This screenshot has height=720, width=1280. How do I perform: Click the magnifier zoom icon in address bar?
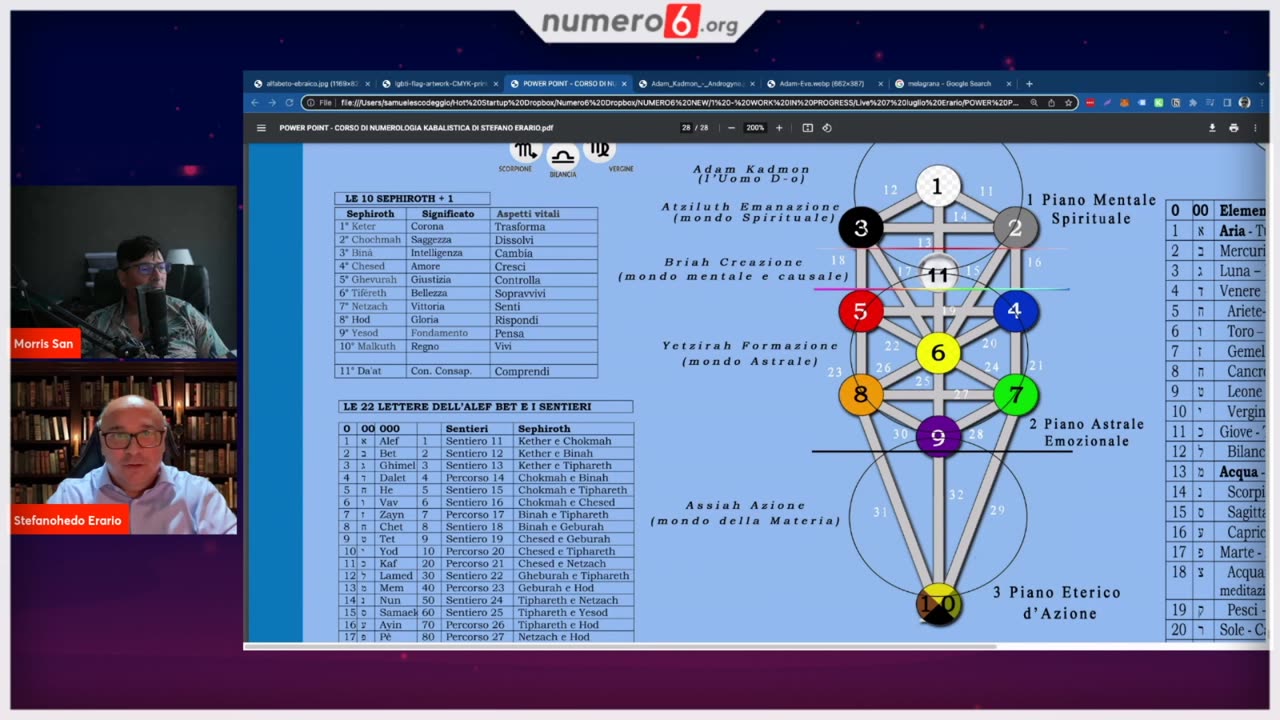click(1034, 102)
